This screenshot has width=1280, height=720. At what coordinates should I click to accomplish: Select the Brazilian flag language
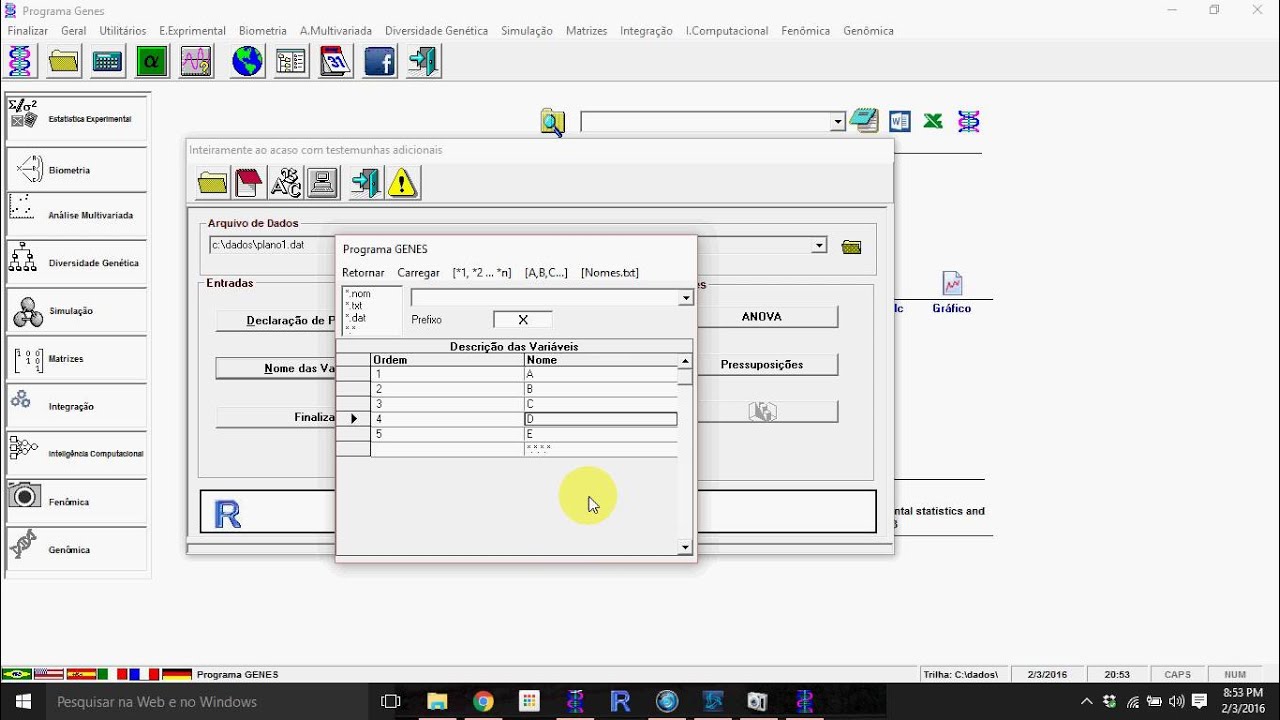(16, 675)
